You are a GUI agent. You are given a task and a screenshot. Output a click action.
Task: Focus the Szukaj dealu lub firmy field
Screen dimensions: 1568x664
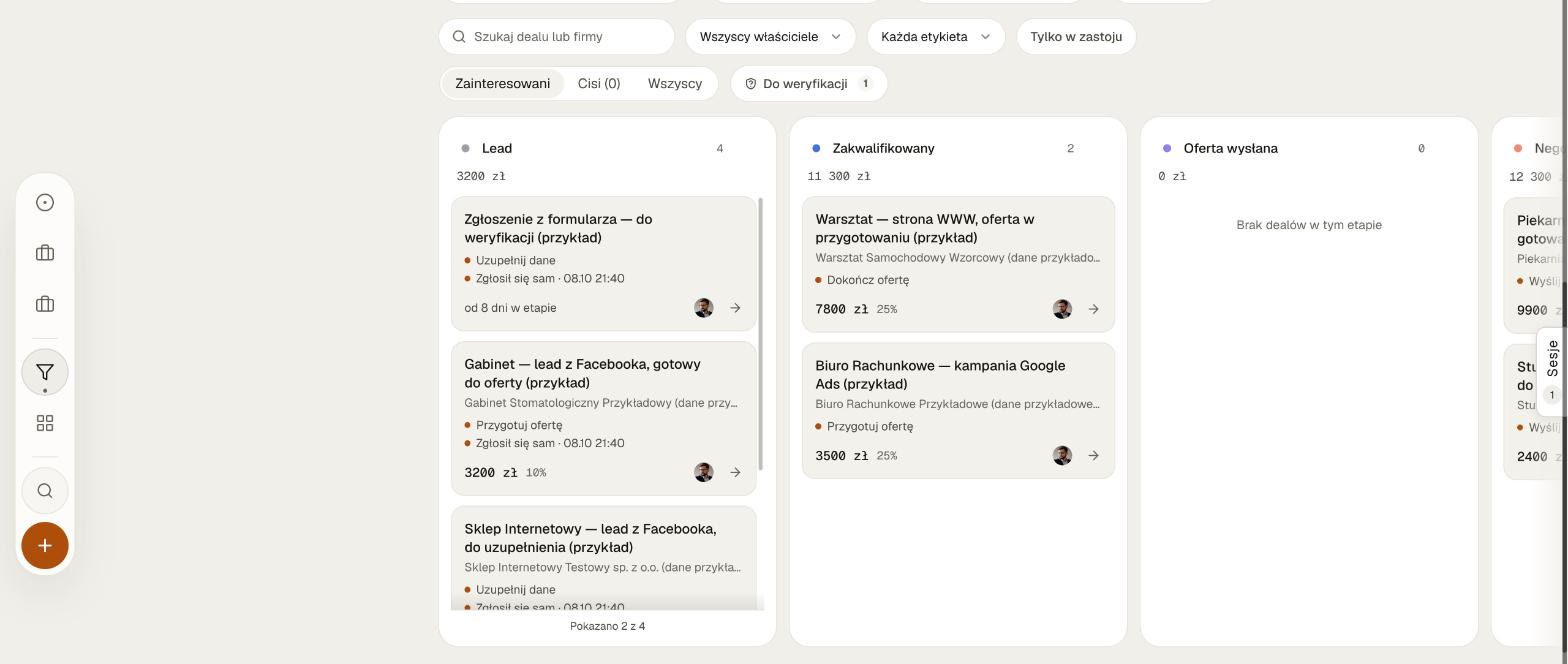(557, 37)
